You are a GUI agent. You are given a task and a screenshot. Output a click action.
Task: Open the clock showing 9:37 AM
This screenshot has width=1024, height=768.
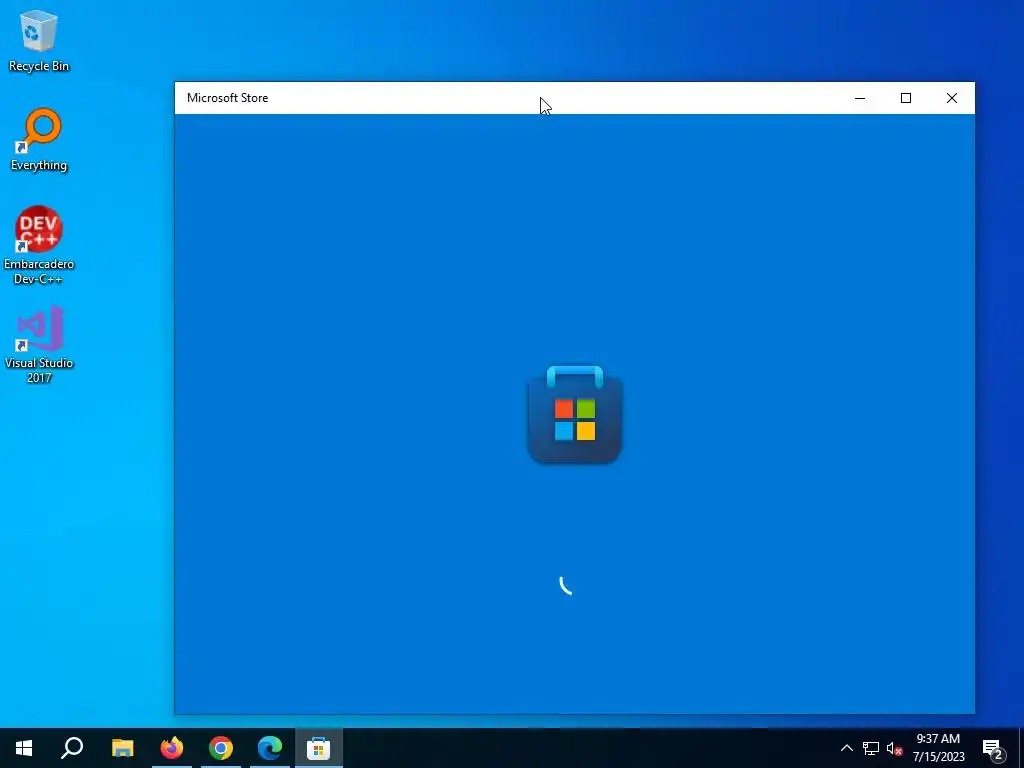[938, 748]
